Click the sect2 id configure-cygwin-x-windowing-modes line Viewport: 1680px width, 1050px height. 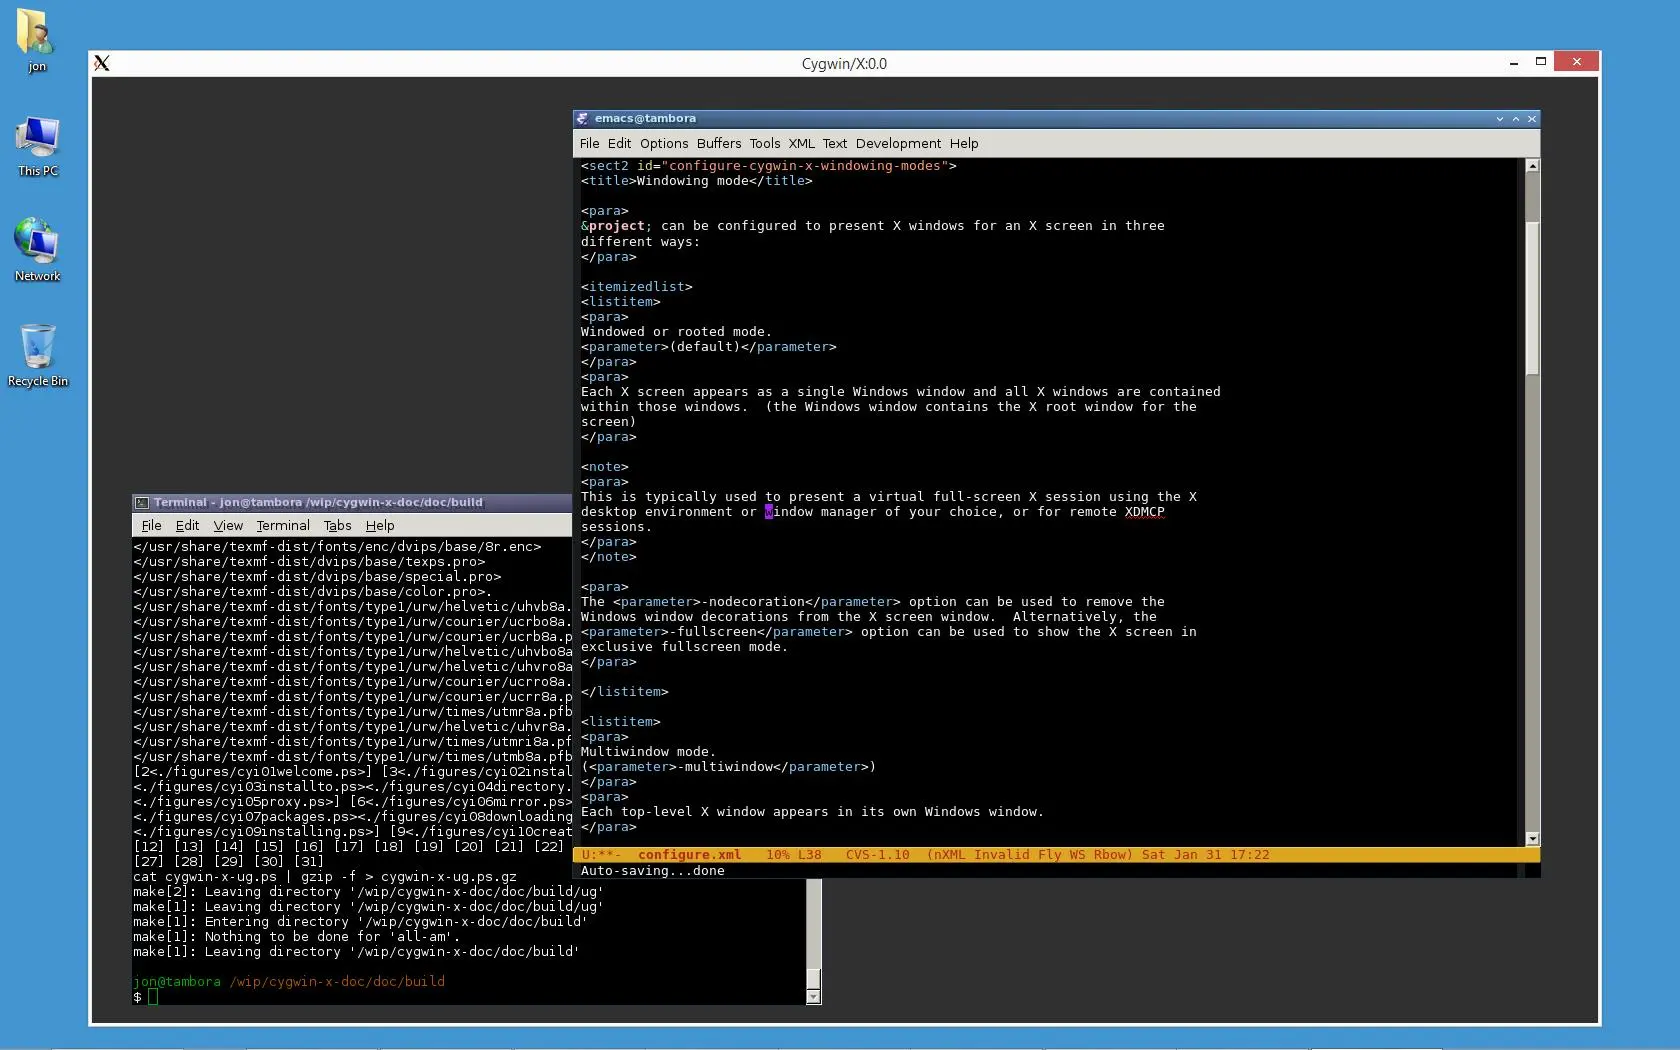click(768, 166)
